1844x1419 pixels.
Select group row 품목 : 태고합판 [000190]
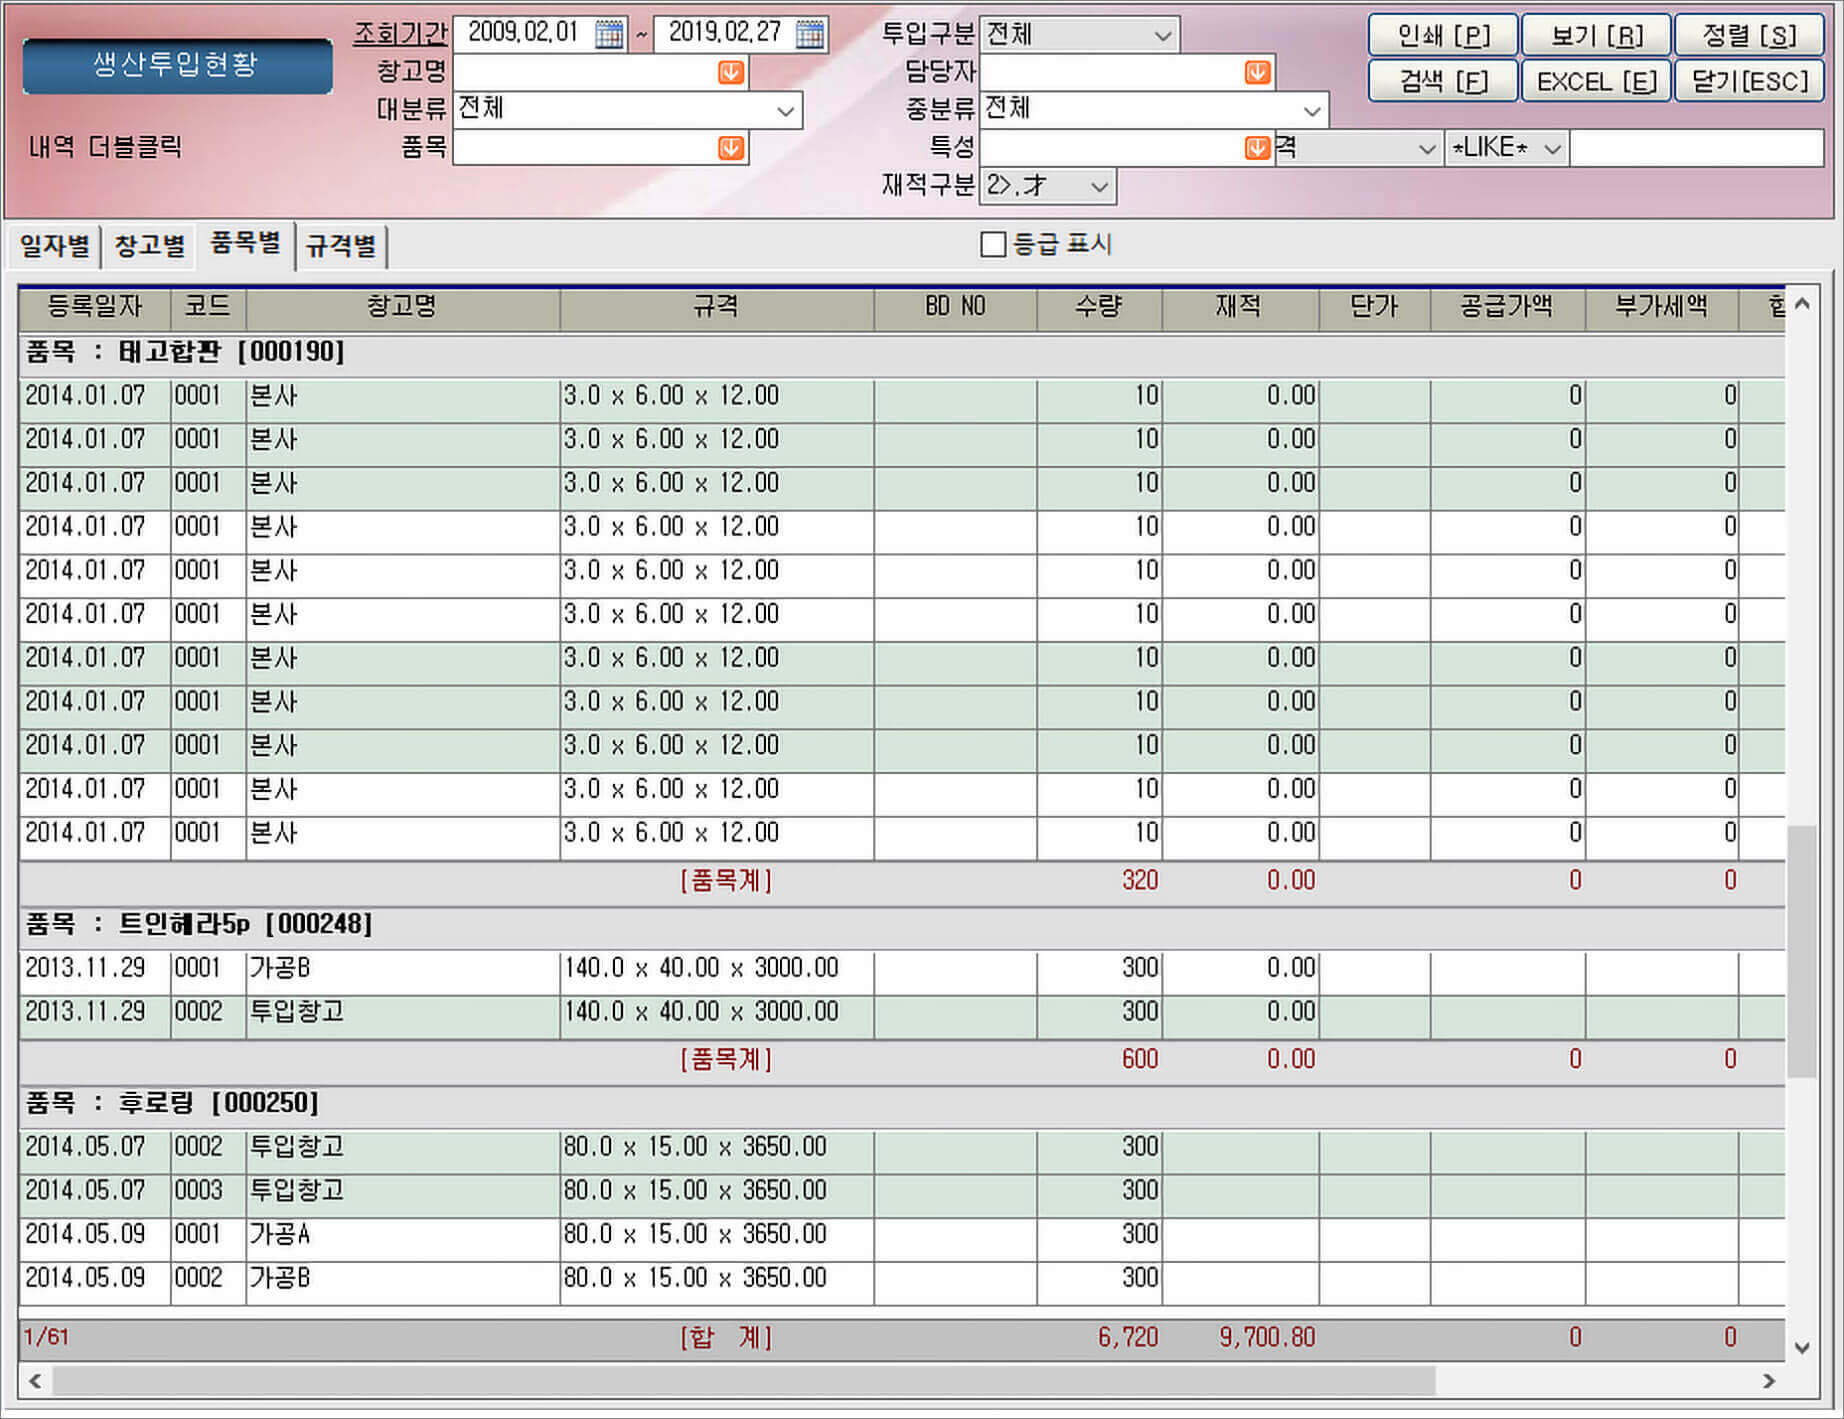tap(902, 353)
